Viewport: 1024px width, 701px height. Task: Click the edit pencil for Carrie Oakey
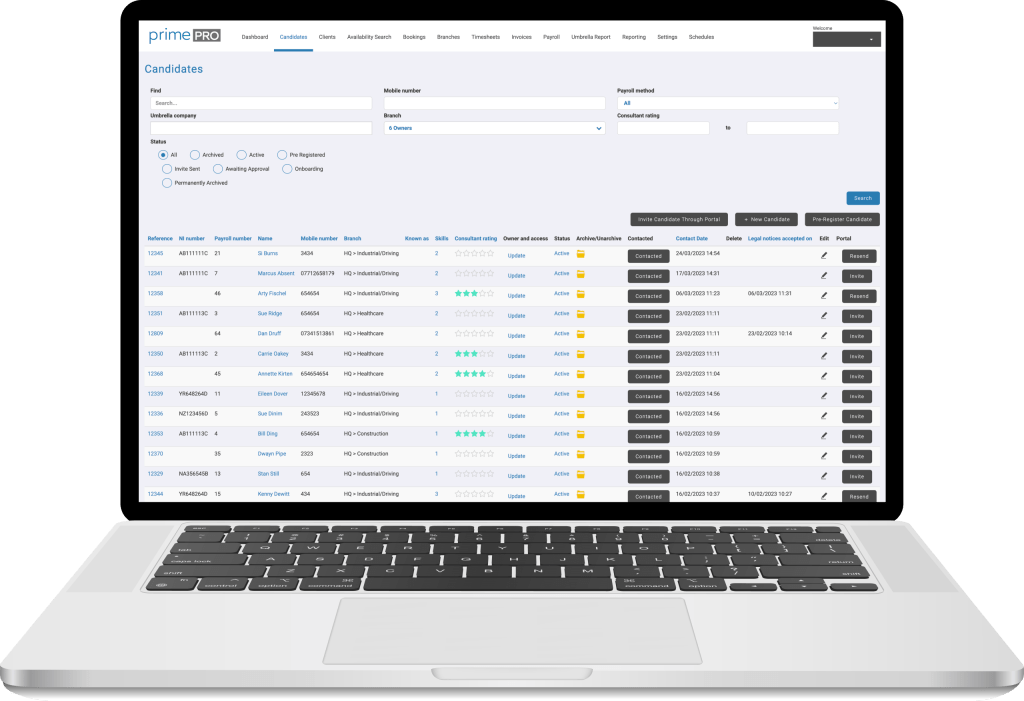coord(824,356)
